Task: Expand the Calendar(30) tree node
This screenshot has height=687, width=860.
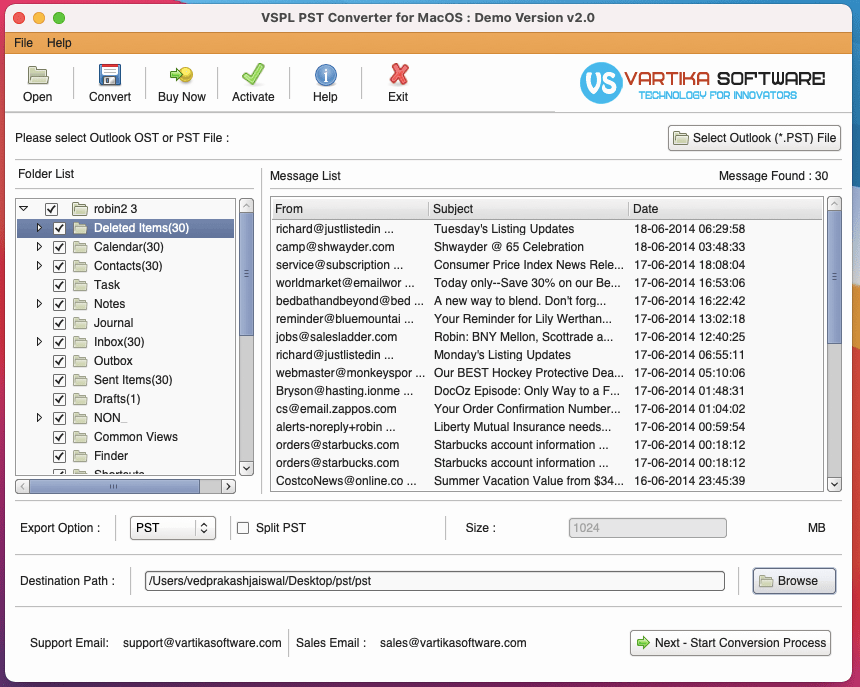Action: [39, 247]
